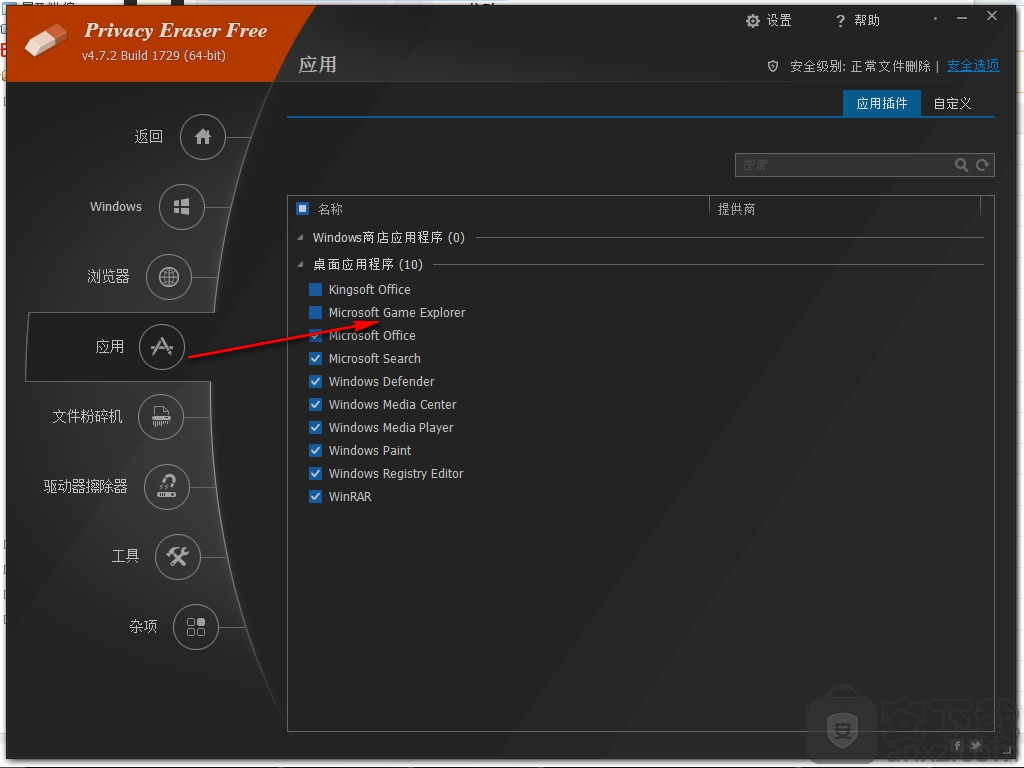Click the Facebook icon at bottom right

click(x=957, y=745)
